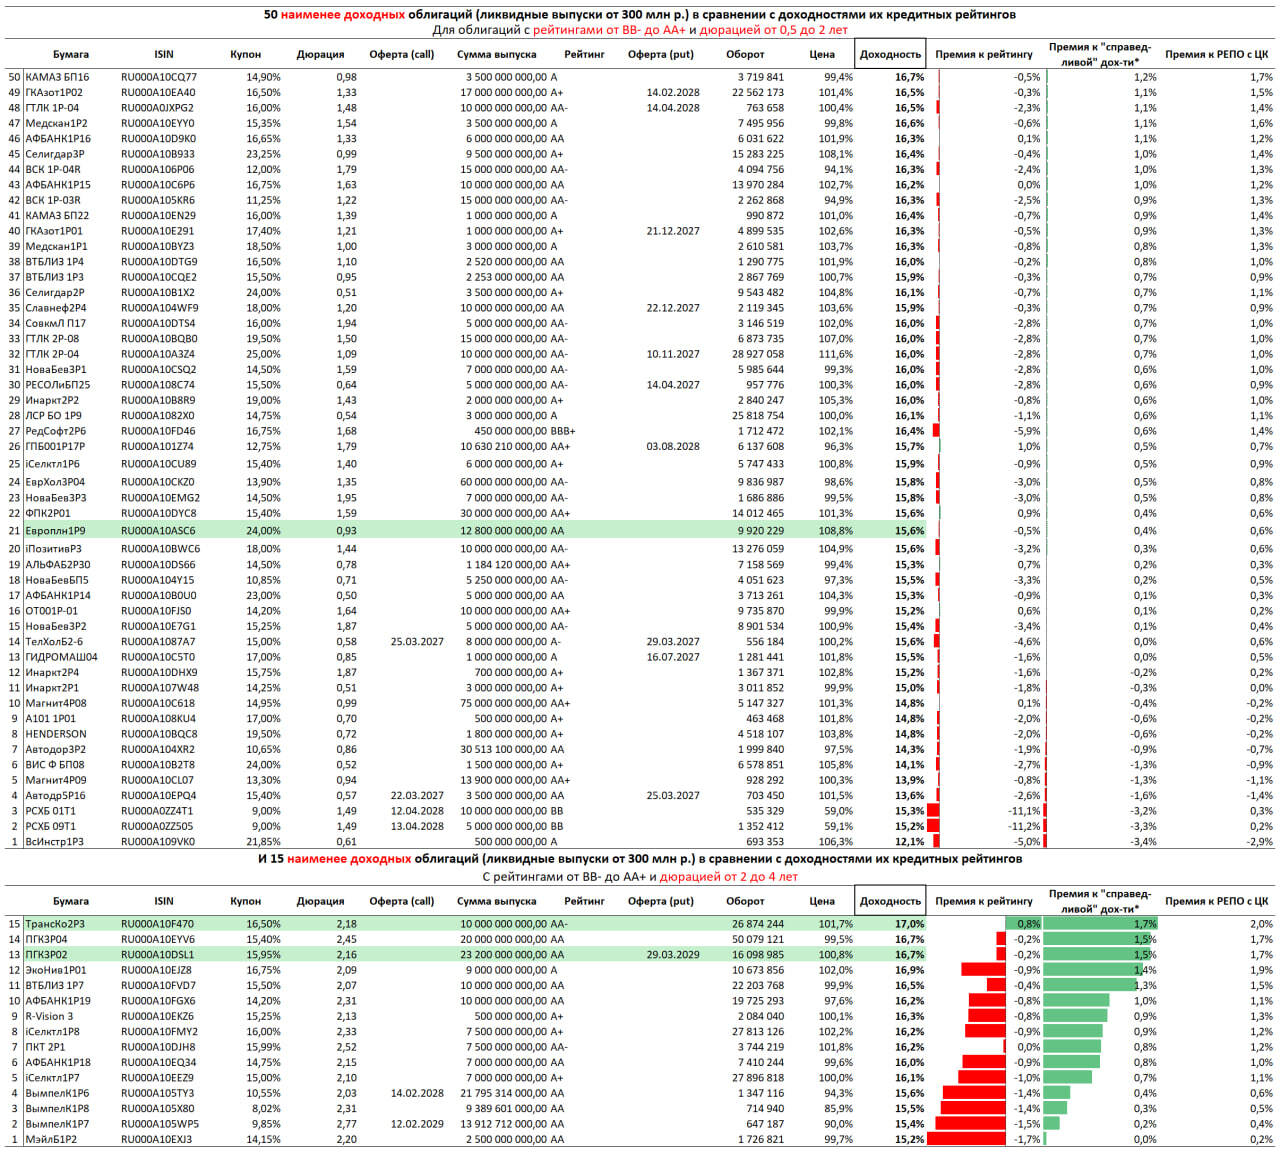Click the ЭкоНив1Р01 bond name

pyautogui.click(x=56, y=970)
